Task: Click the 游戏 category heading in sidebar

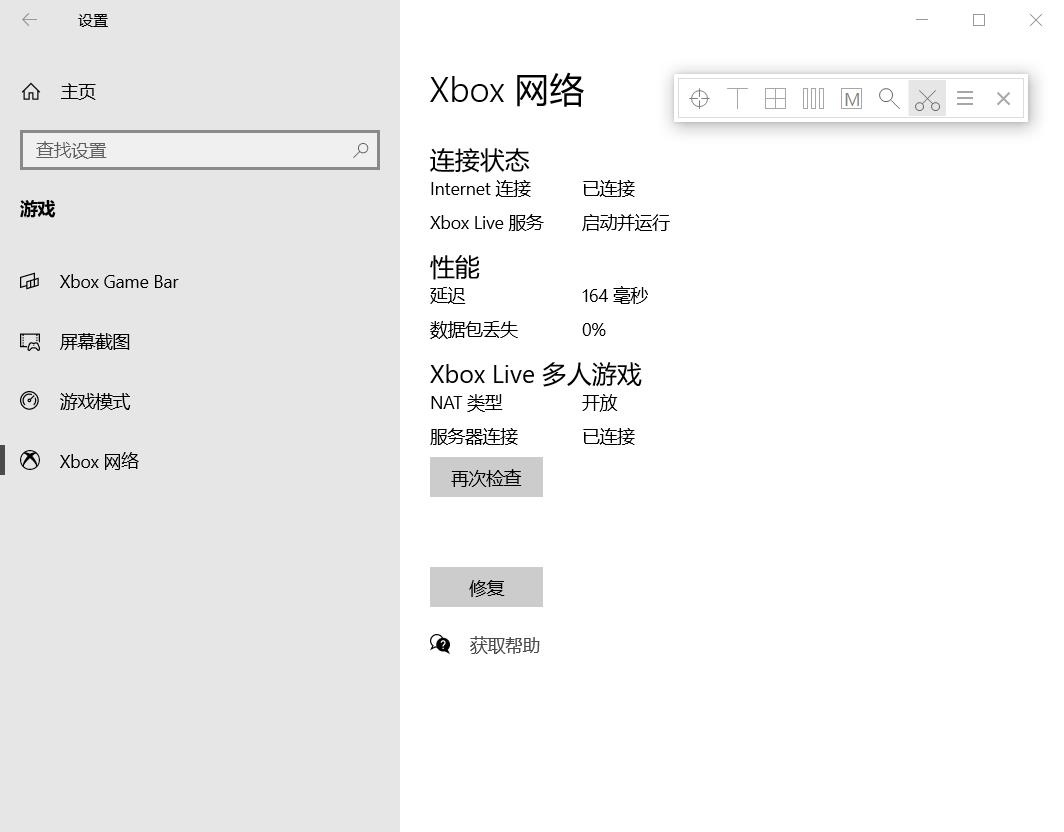Action: point(37,209)
